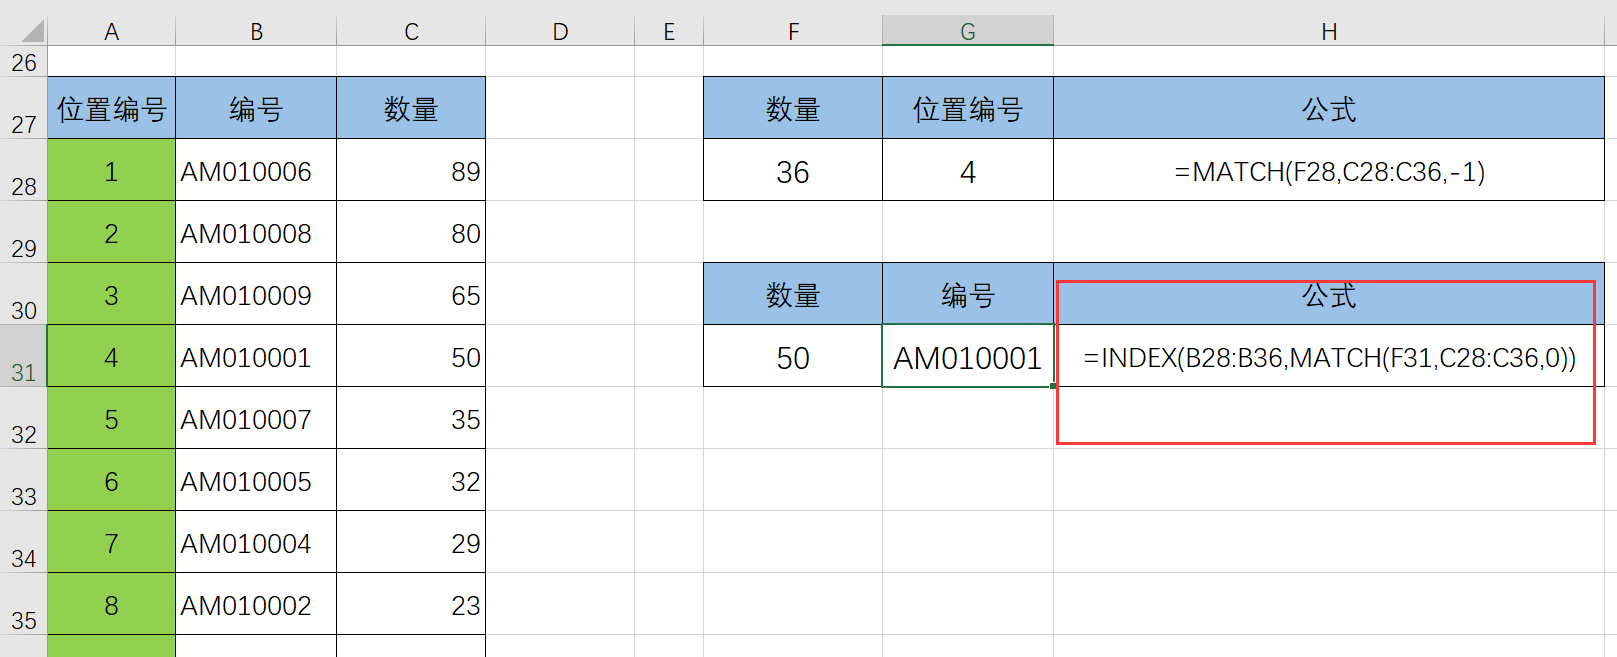Select cell with AM010009
1617x657 pixels.
[x=256, y=294]
